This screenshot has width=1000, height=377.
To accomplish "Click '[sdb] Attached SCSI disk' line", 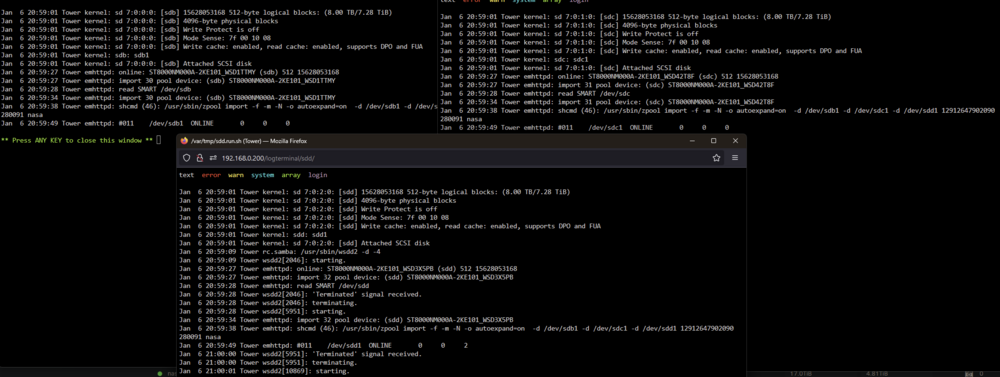I will point(126,64).
